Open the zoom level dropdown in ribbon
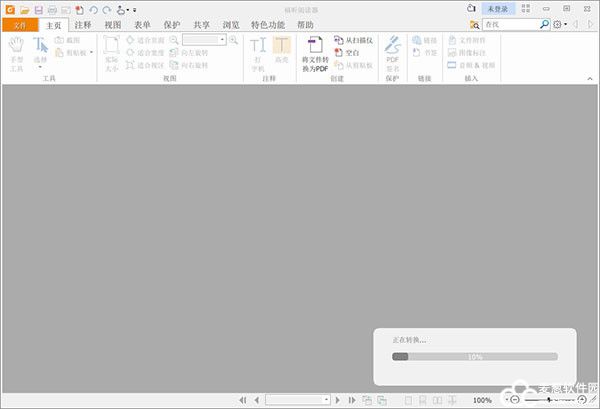Image resolution: width=600 pixels, height=409 pixels. pos(223,40)
